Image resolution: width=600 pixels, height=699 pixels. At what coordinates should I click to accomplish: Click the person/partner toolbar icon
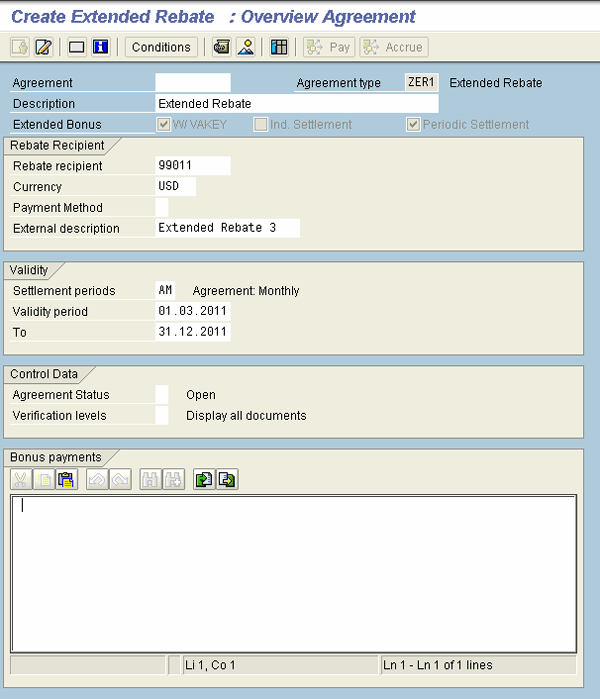click(245, 47)
